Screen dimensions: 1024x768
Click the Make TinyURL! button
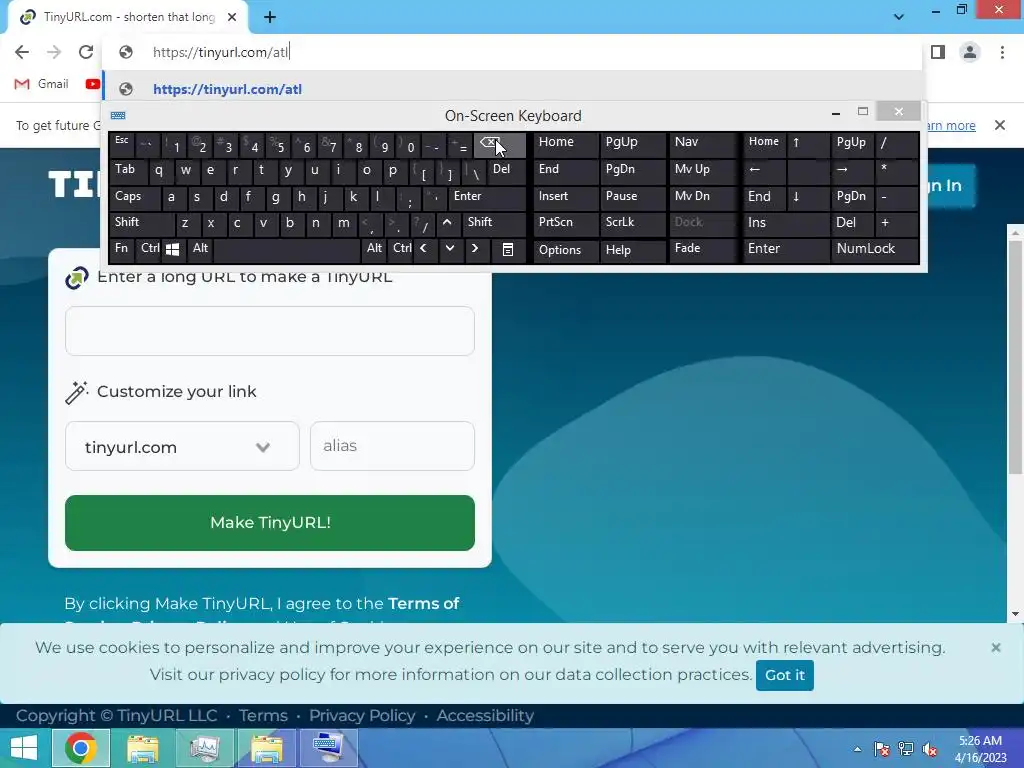coord(270,522)
